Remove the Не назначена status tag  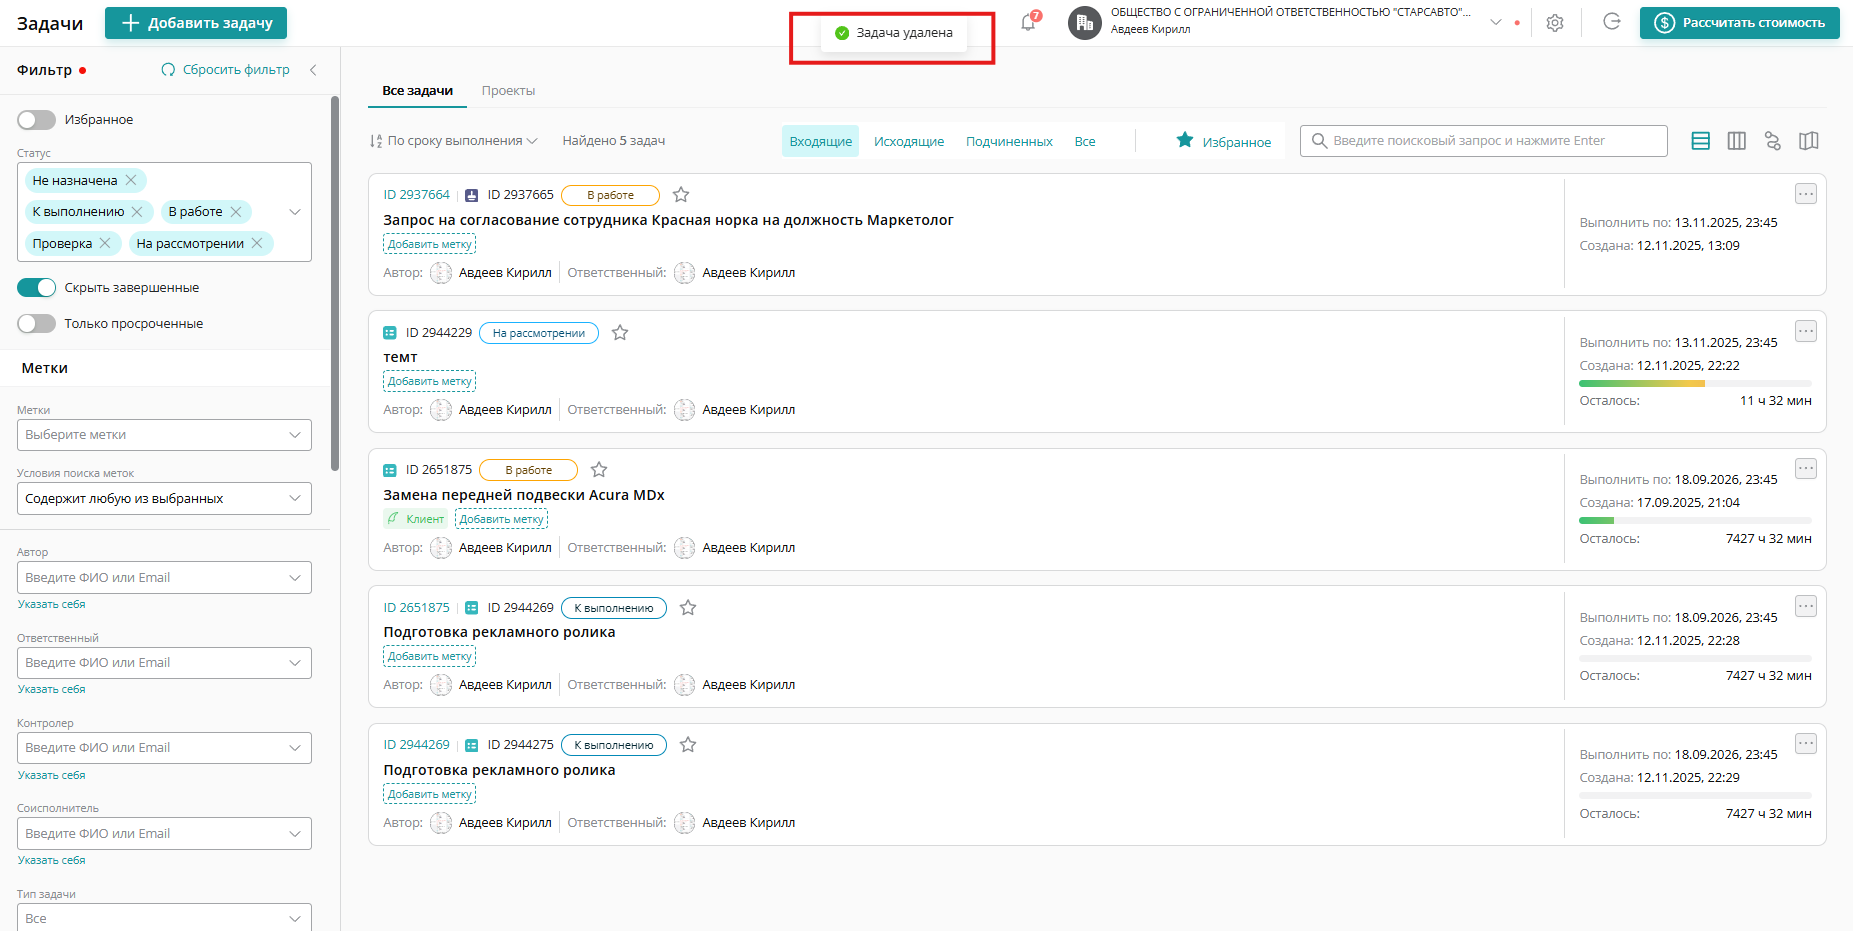coord(131,180)
